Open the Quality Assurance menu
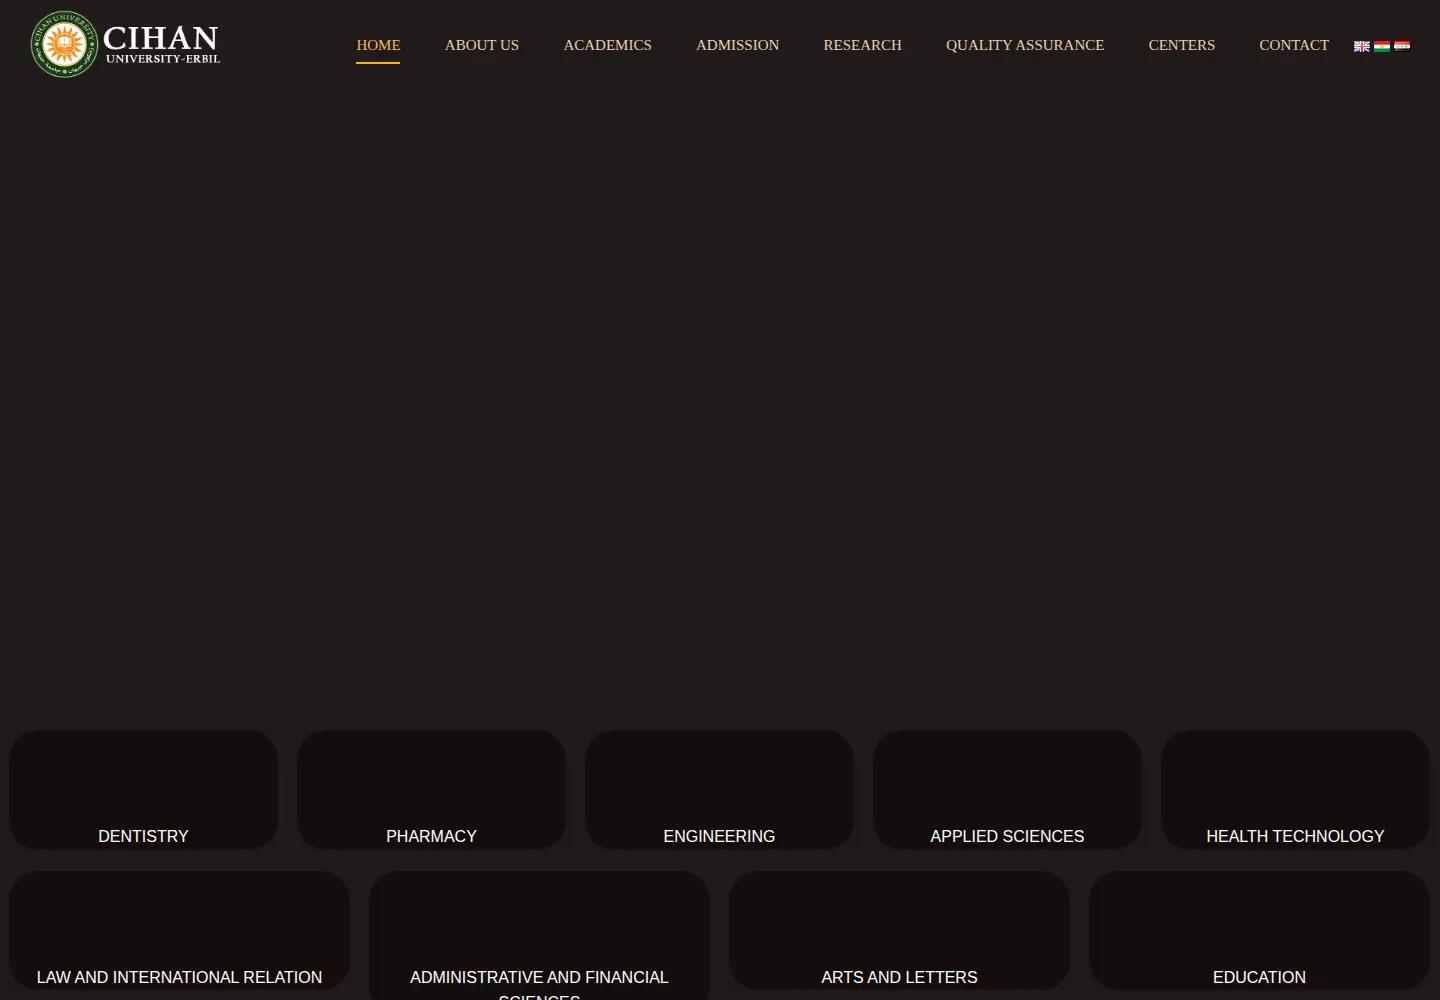1440x1000 pixels. [x=1025, y=45]
